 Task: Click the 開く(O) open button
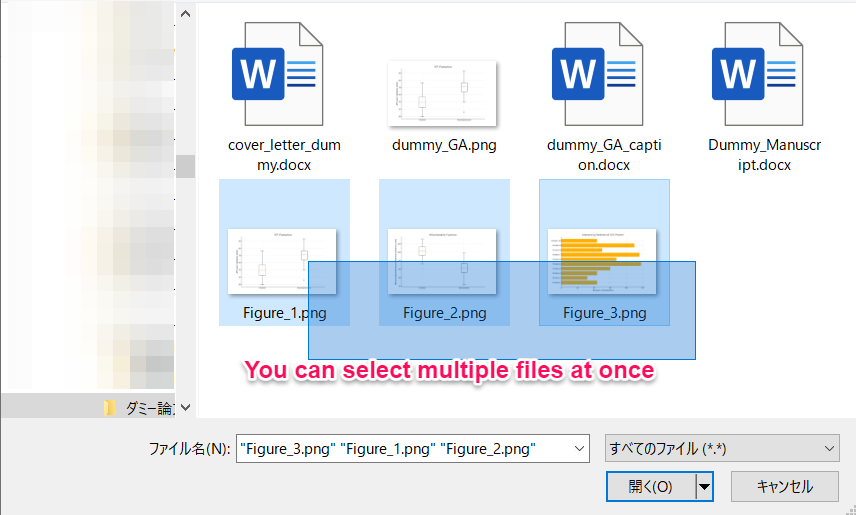(x=650, y=486)
